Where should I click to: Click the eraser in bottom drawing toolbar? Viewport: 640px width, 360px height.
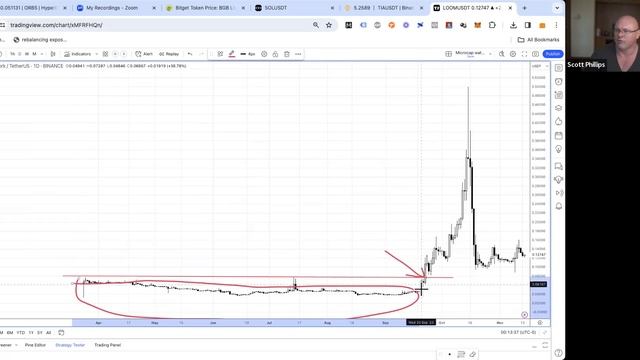(473, 354)
